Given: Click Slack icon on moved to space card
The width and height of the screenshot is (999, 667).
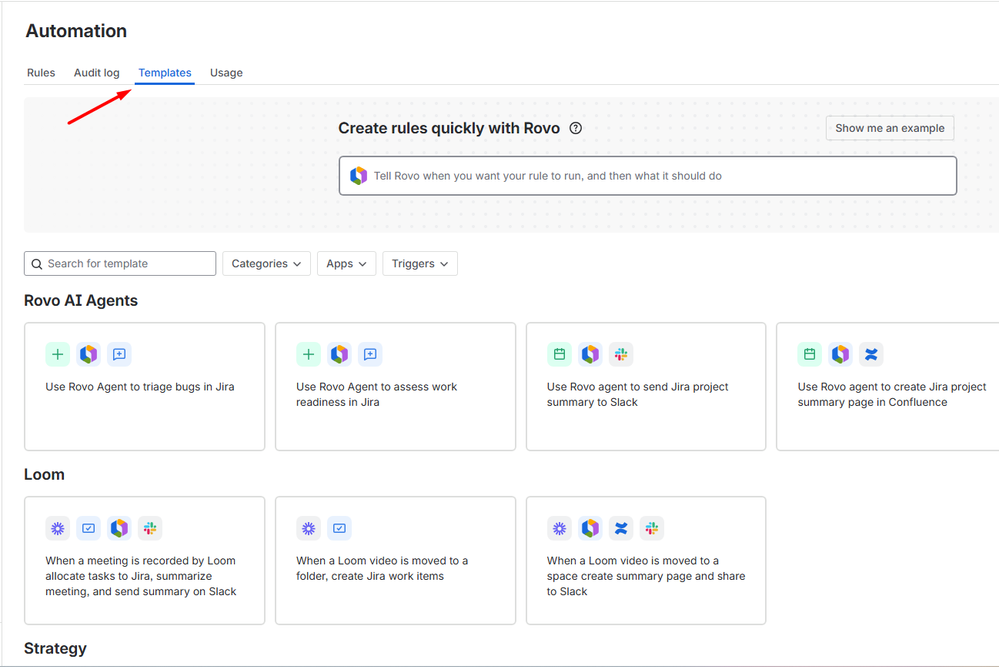Looking at the screenshot, I should coord(652,528).
